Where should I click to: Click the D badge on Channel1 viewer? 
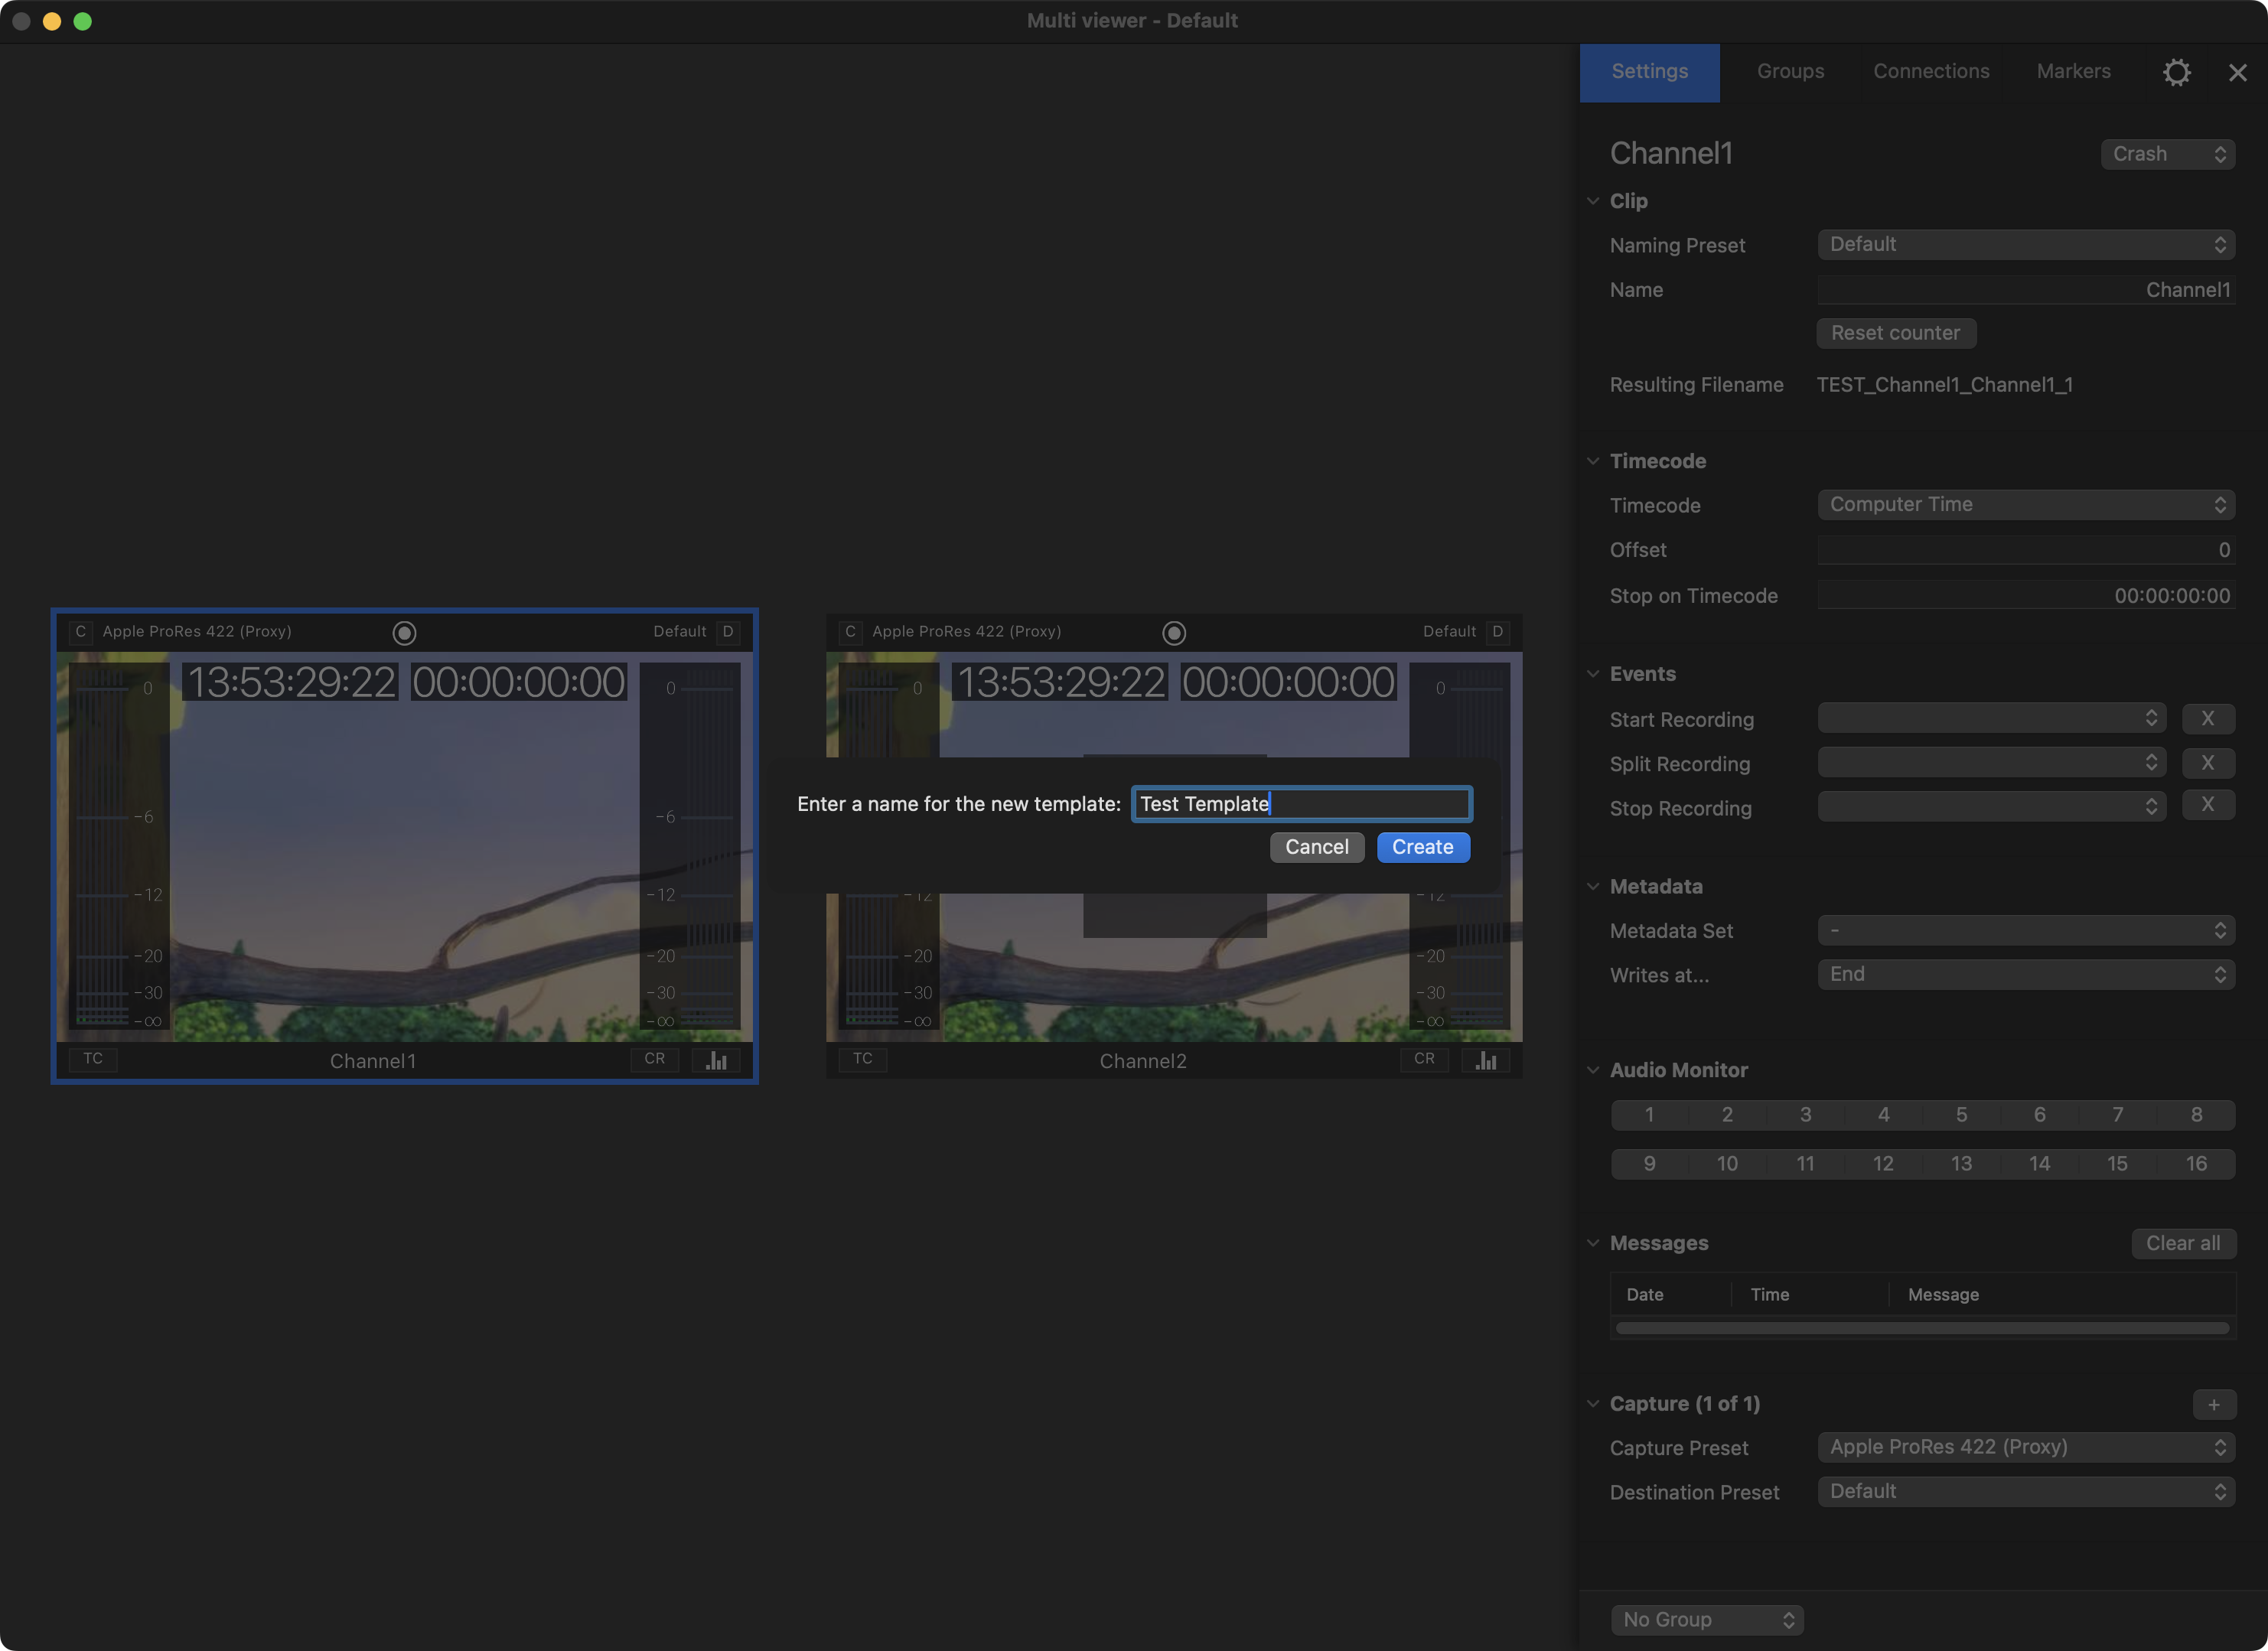tap(728, 632)
